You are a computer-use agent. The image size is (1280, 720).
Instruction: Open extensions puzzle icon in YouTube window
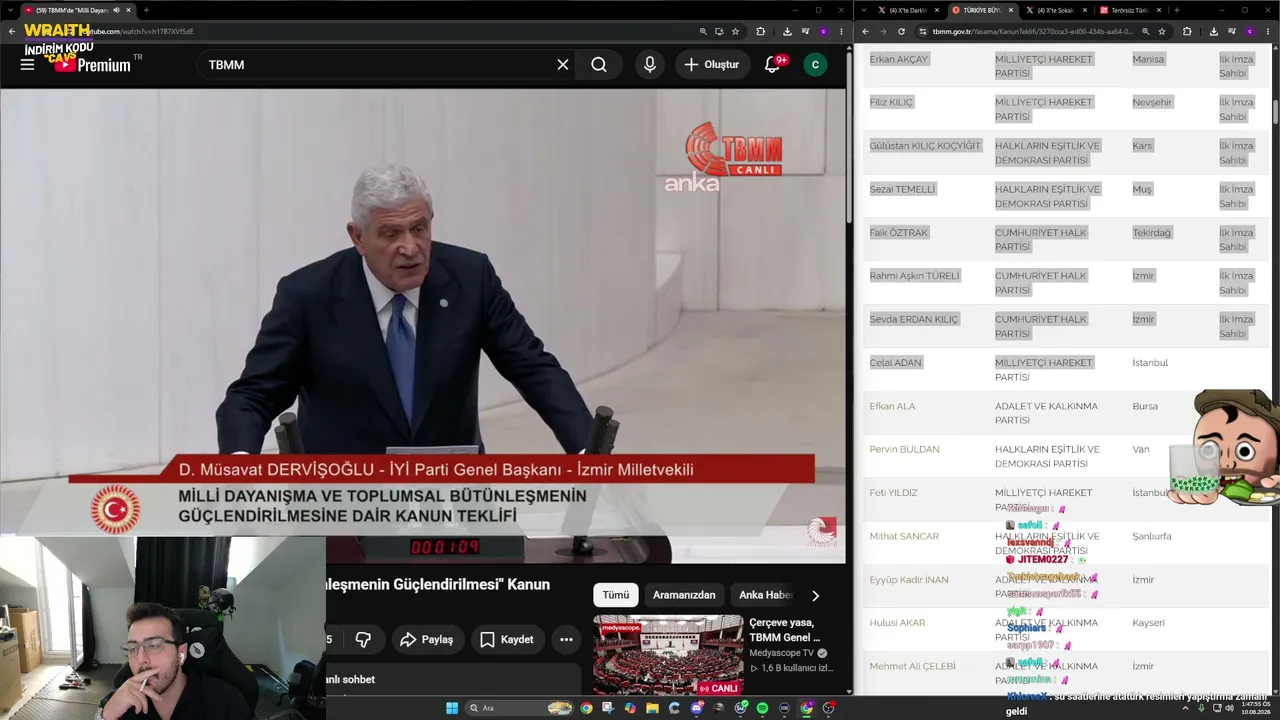click(761, 31)
